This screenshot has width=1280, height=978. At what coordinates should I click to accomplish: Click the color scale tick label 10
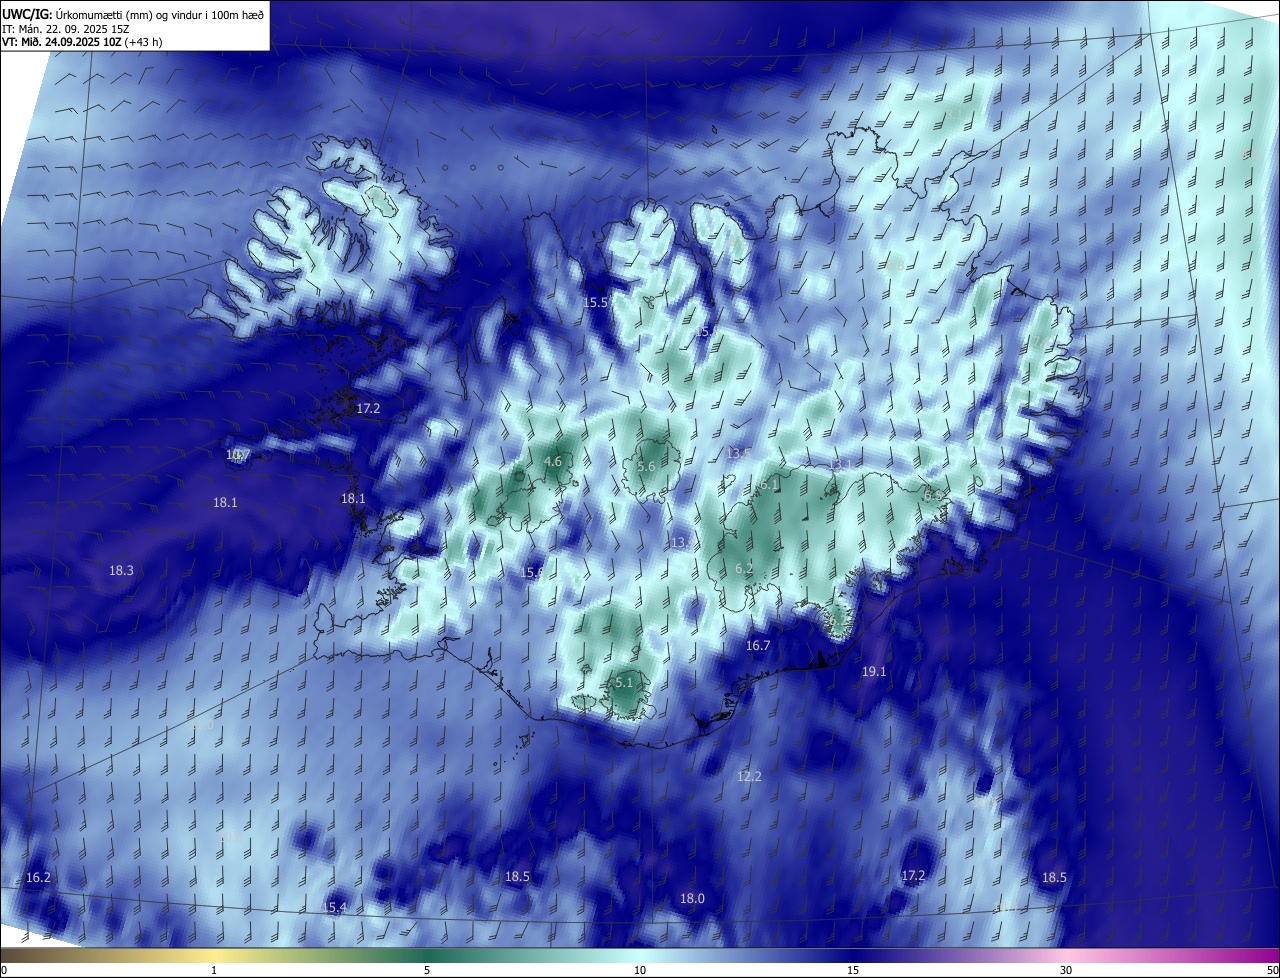point(640,971)
